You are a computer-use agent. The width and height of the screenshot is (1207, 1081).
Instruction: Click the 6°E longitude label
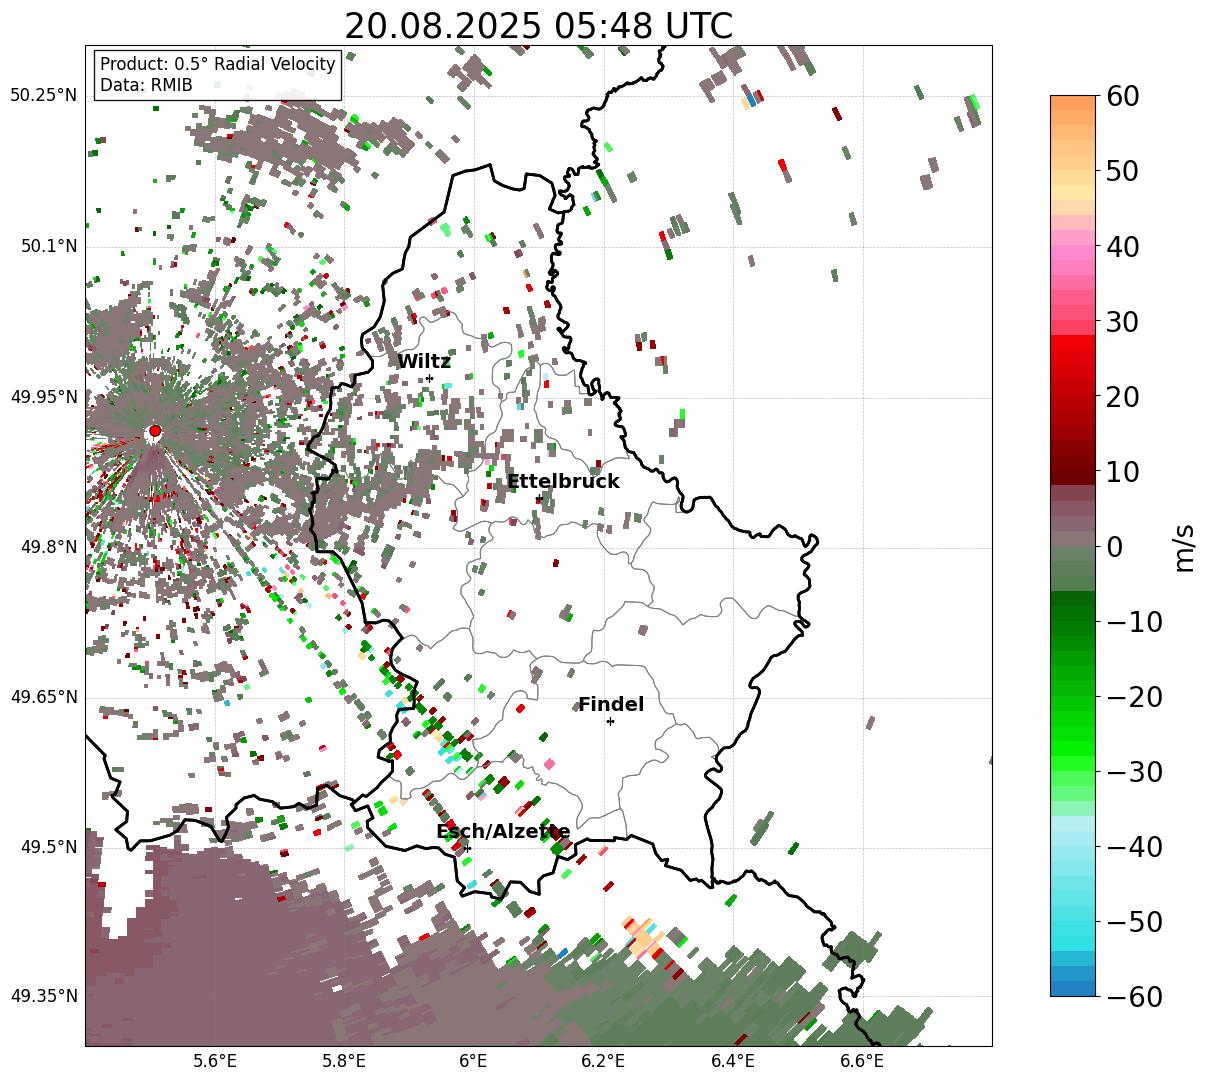(474, 1060)
